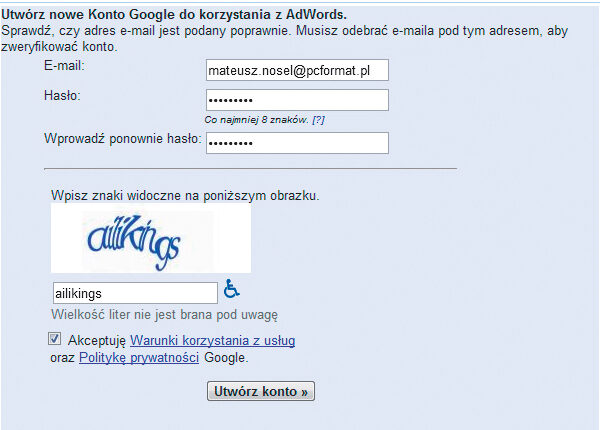The width and height of the screenshot is (600, 430).
Task: Open the Warunki korzystania z usług link
Action: tap(212, 341)
